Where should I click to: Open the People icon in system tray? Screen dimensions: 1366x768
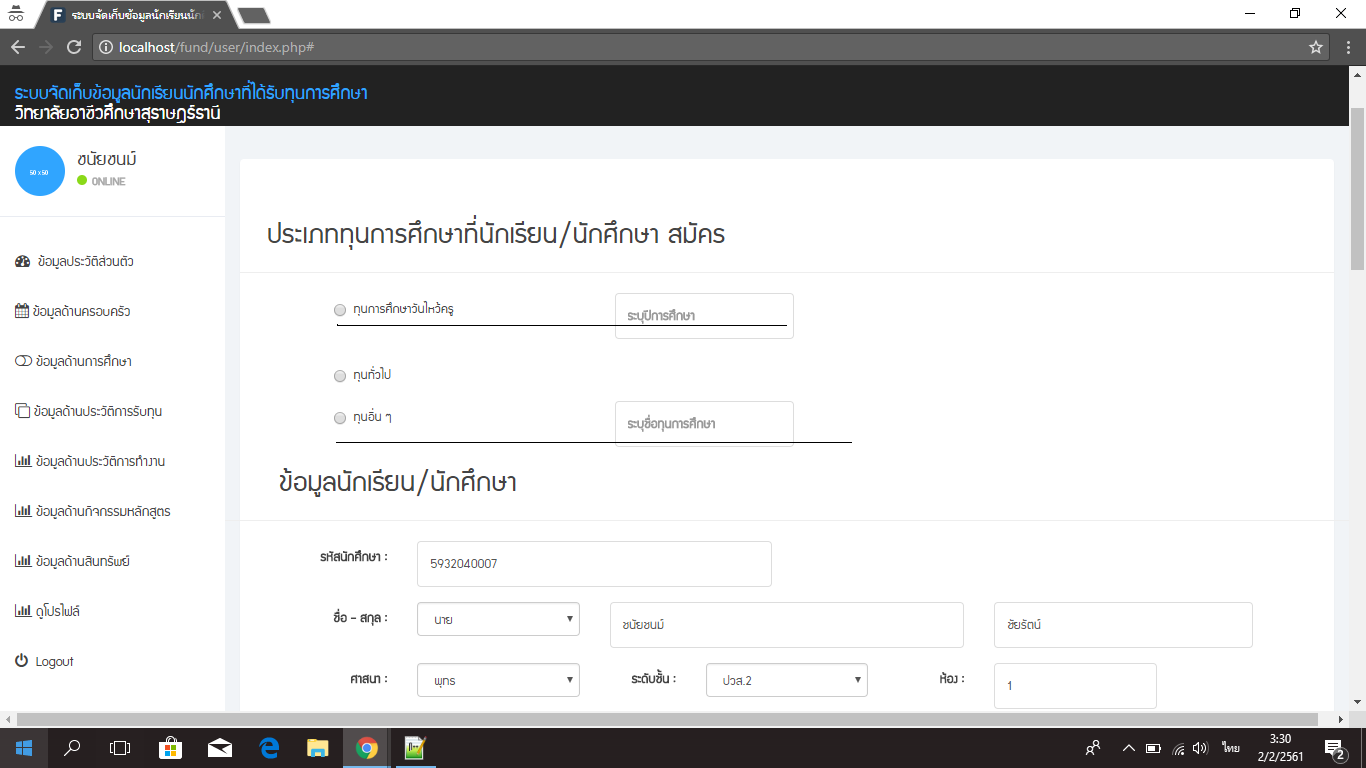(1093, 747)
